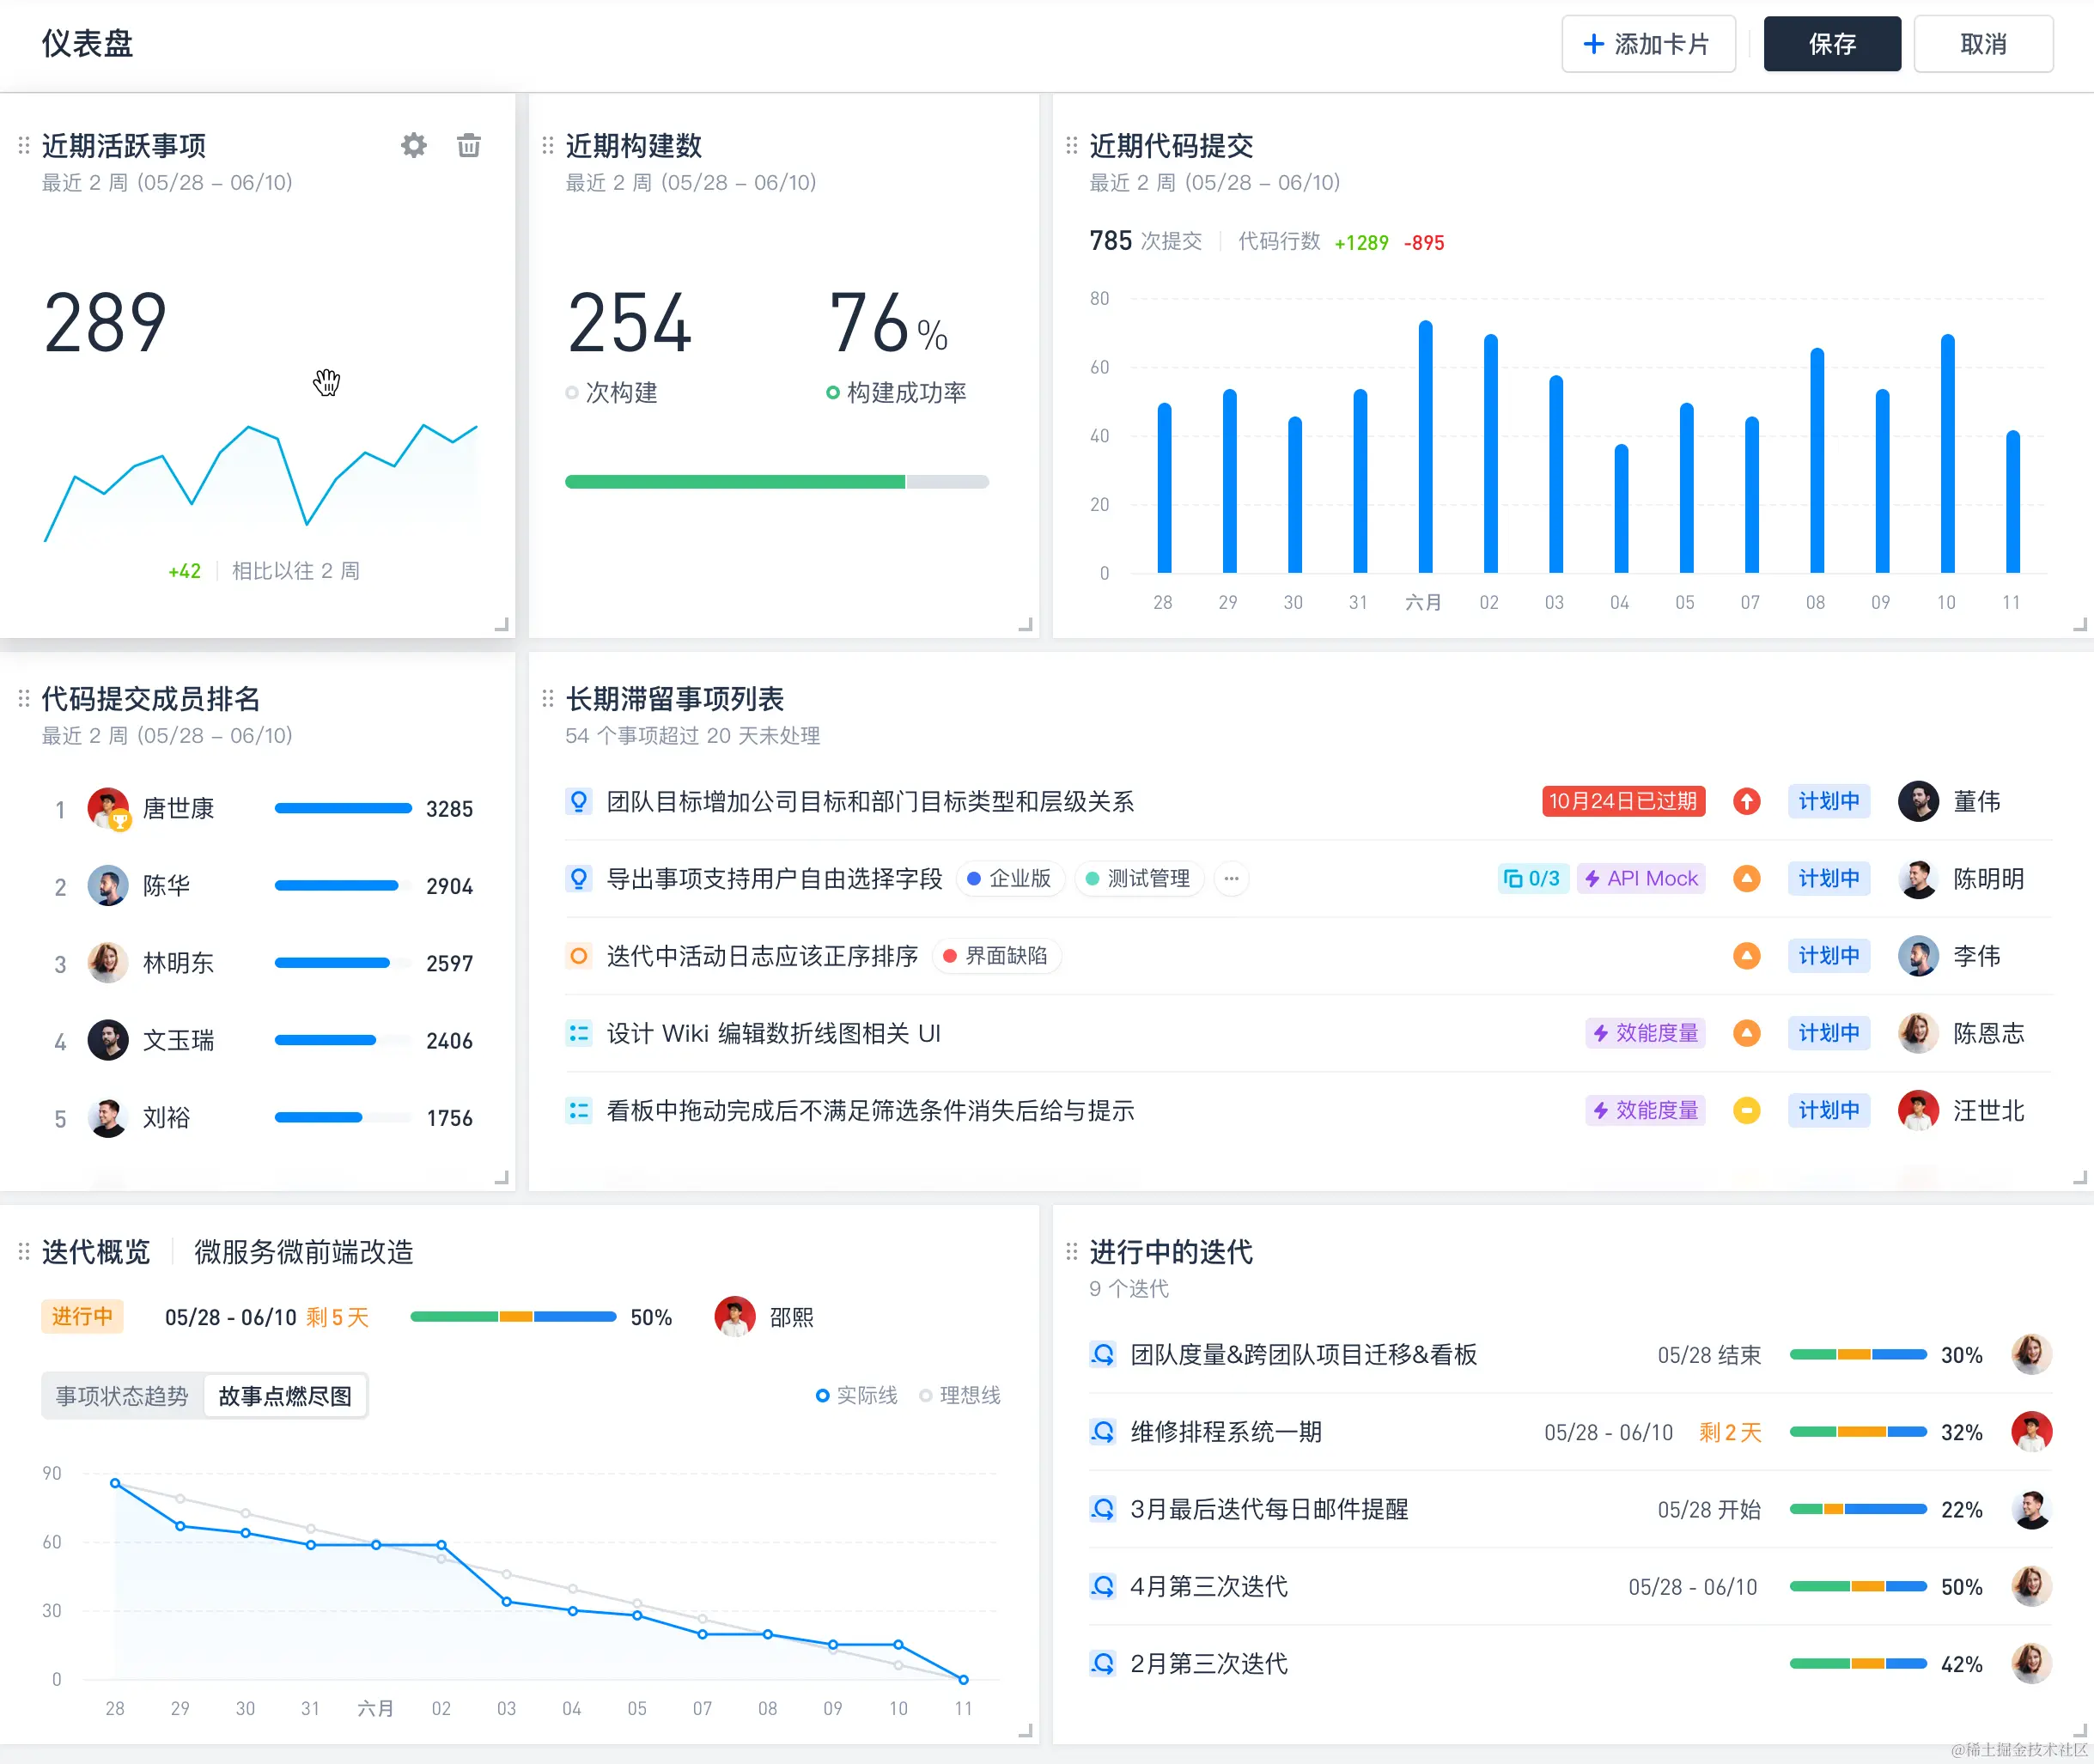
Task: Click red high-priority arrow on first stalled item
Action: 1746,801
